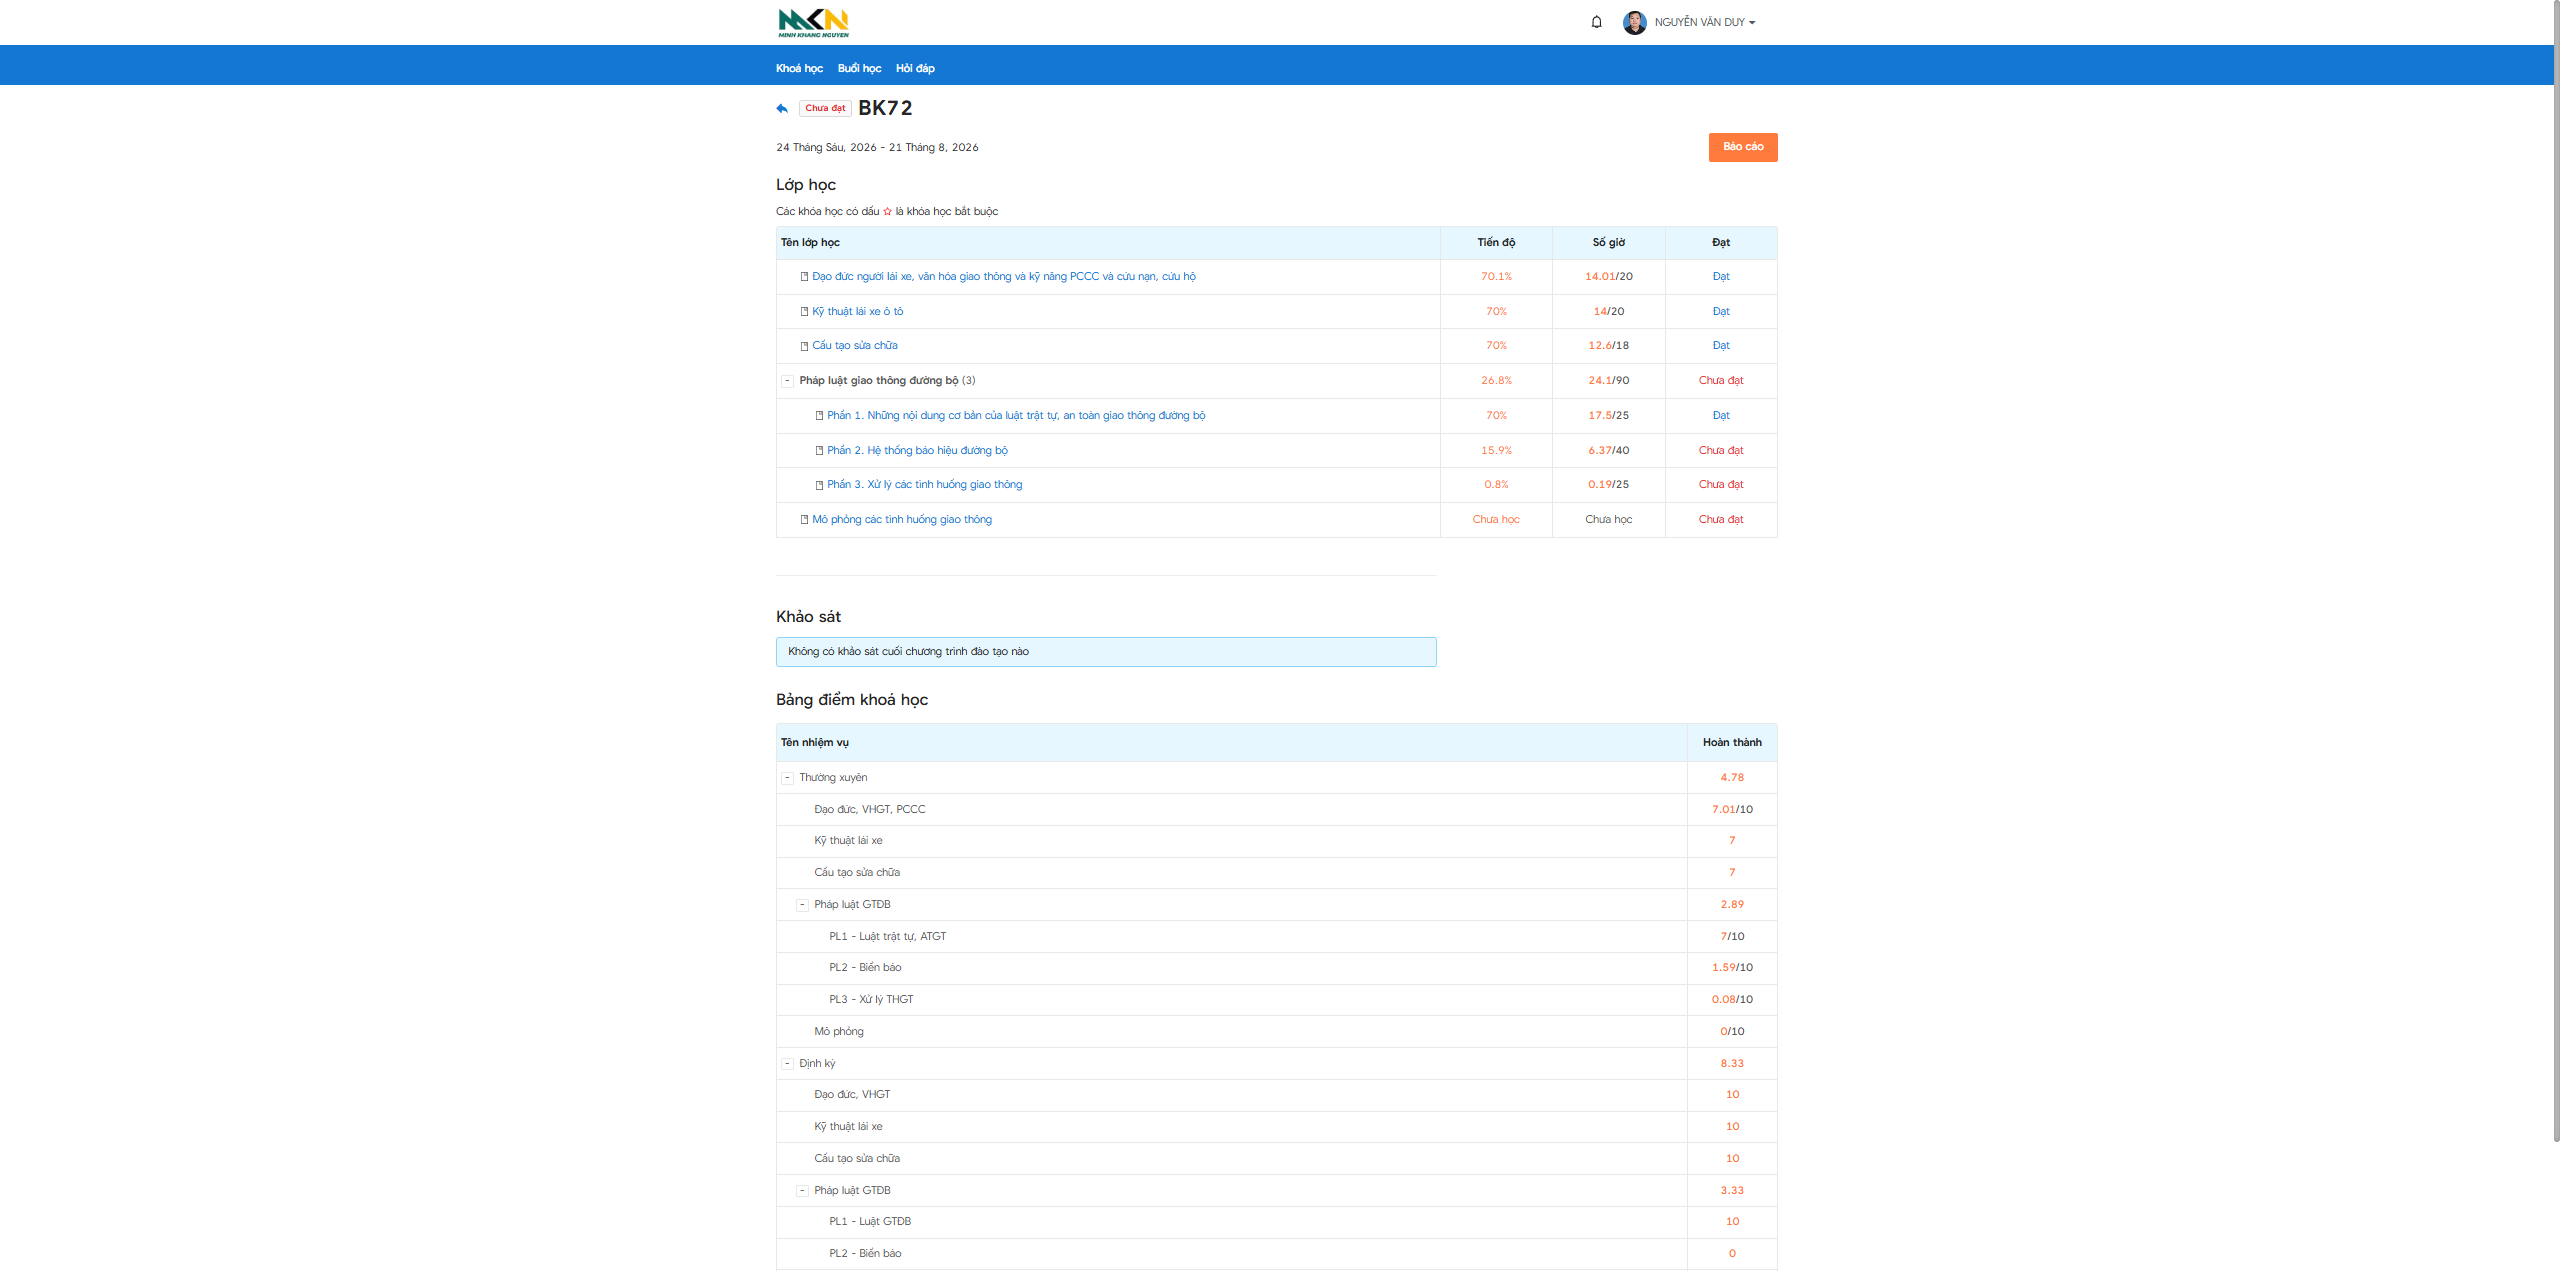The width and height of the screenshot is (2560, 1271).
Task: Open Mô phỏng các tình huống link
Action: pos(902,520)
